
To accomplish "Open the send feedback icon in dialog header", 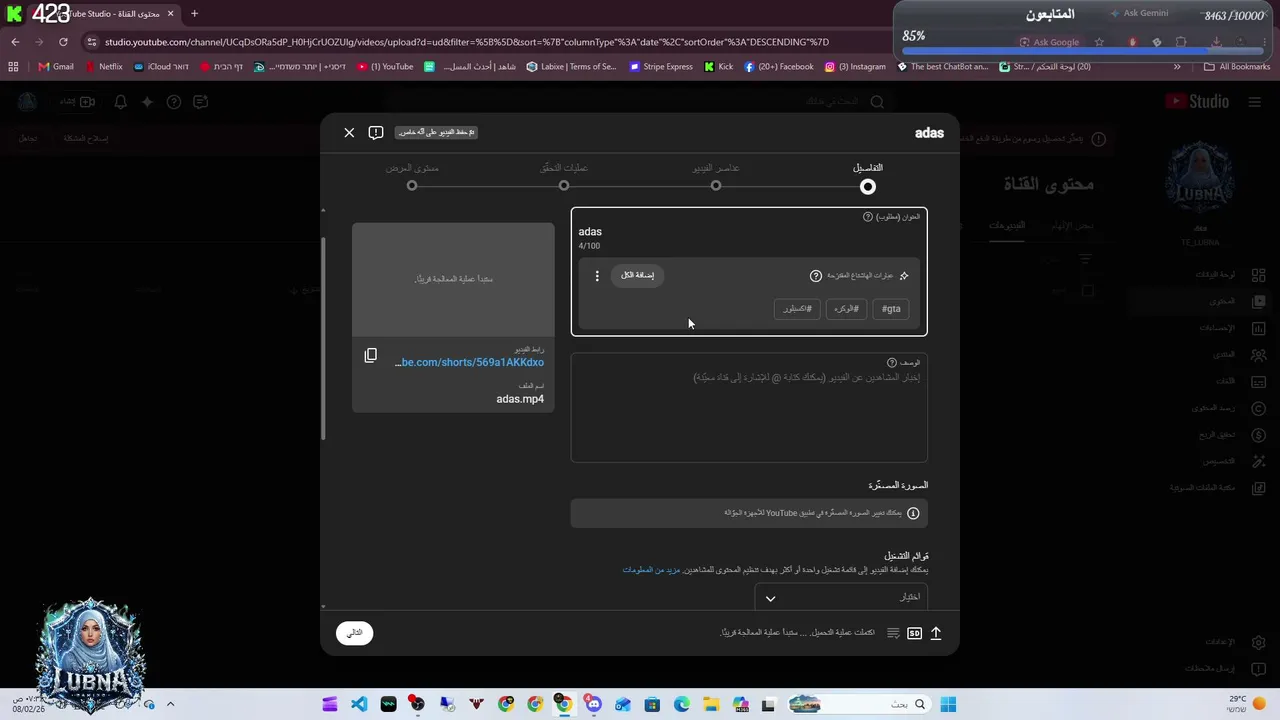I will [376, 132].
